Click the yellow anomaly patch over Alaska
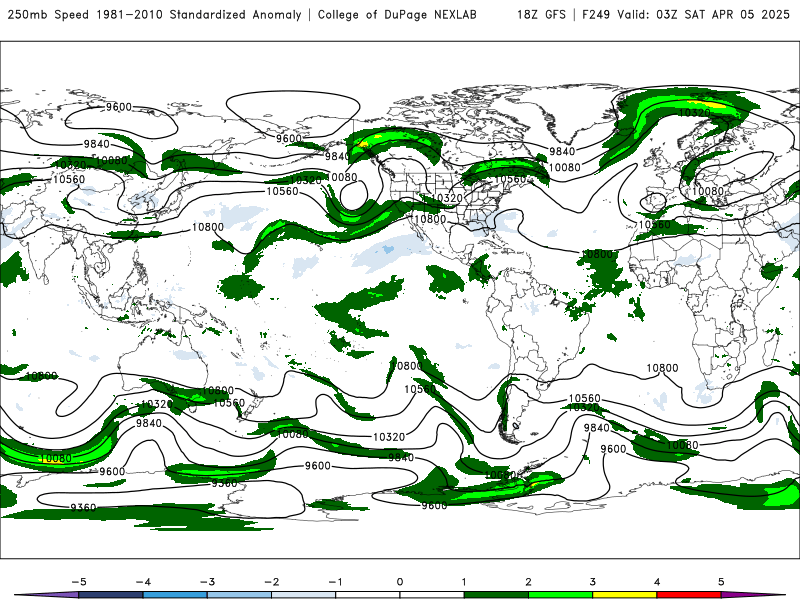The width and height of the screenshot is (800, 600). (363, 144)
